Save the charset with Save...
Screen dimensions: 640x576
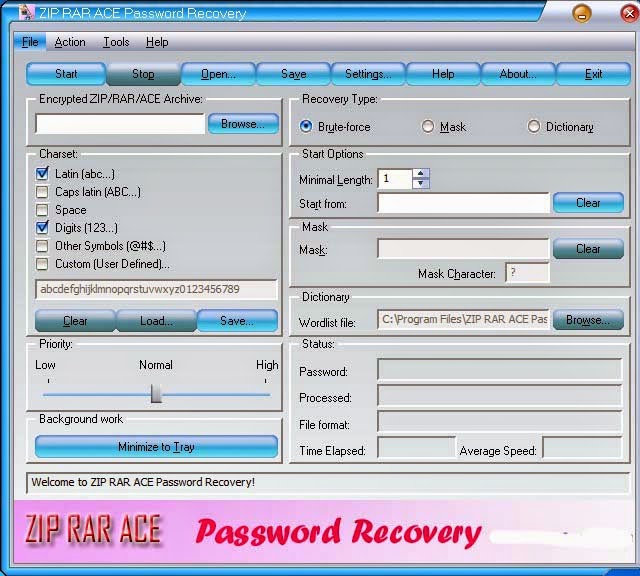coord(237,321)
